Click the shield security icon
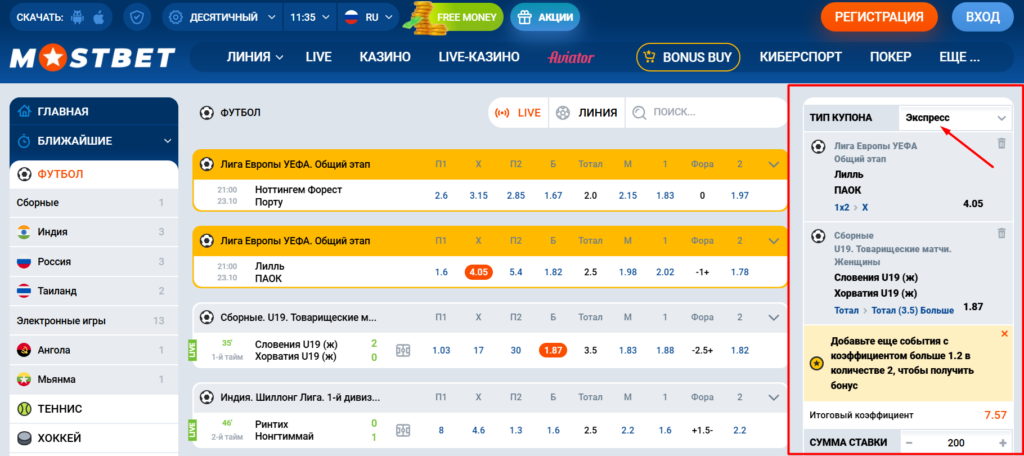The height and width of the screenshot is (456, 1024). tap(137, 18)
